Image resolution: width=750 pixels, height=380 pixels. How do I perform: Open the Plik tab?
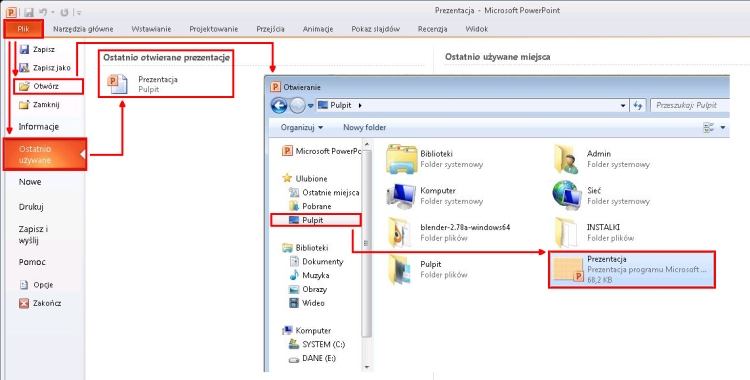coord(23,29)
